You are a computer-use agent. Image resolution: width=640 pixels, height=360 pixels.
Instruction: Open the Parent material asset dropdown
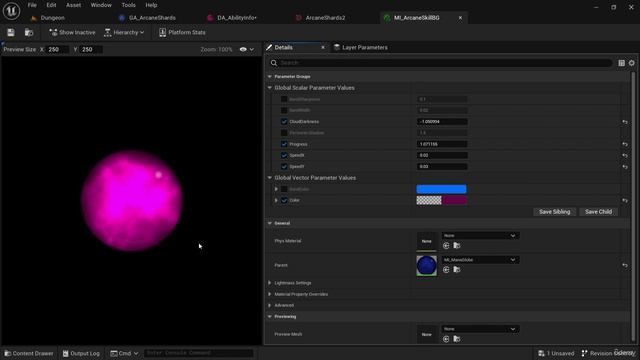point(480,260)
